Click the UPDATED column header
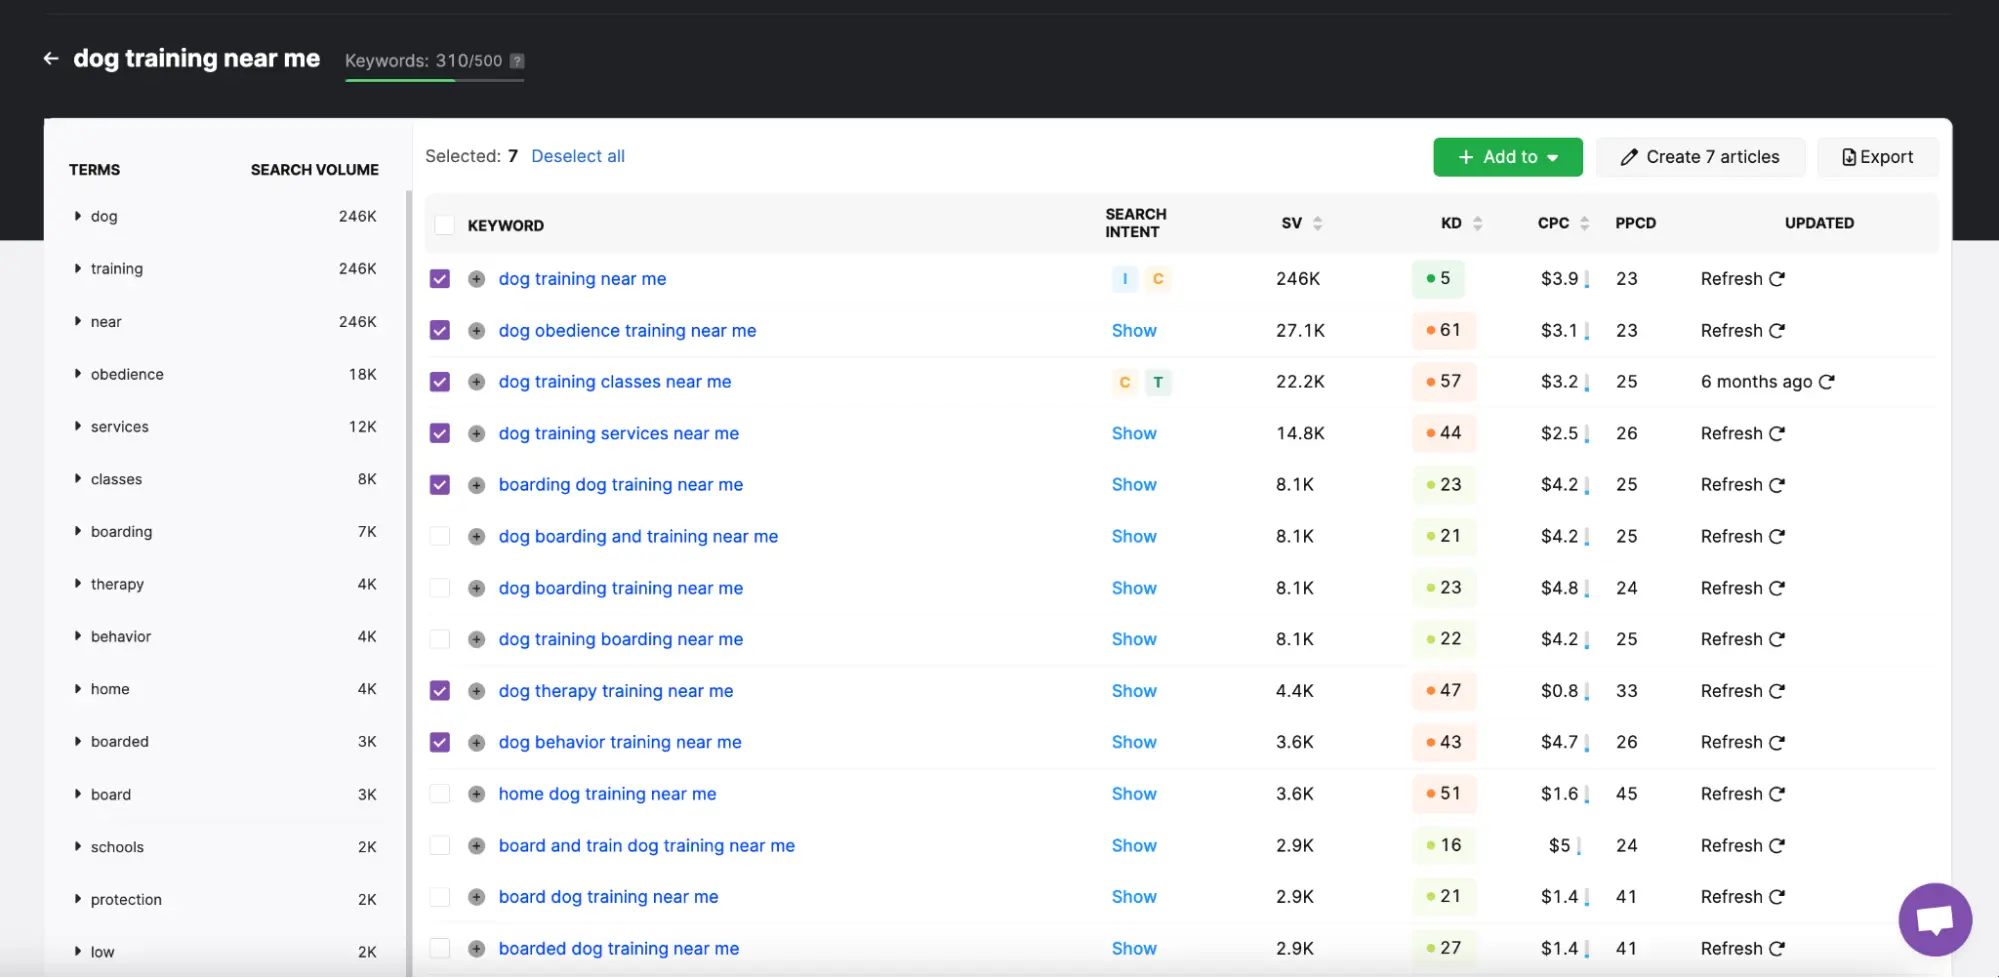The image size is (1999, 978). (x=1819, y=223)
